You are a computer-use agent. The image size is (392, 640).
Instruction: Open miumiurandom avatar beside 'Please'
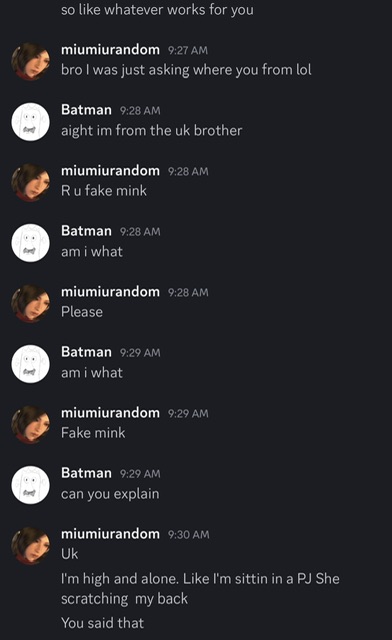point(31,304)
